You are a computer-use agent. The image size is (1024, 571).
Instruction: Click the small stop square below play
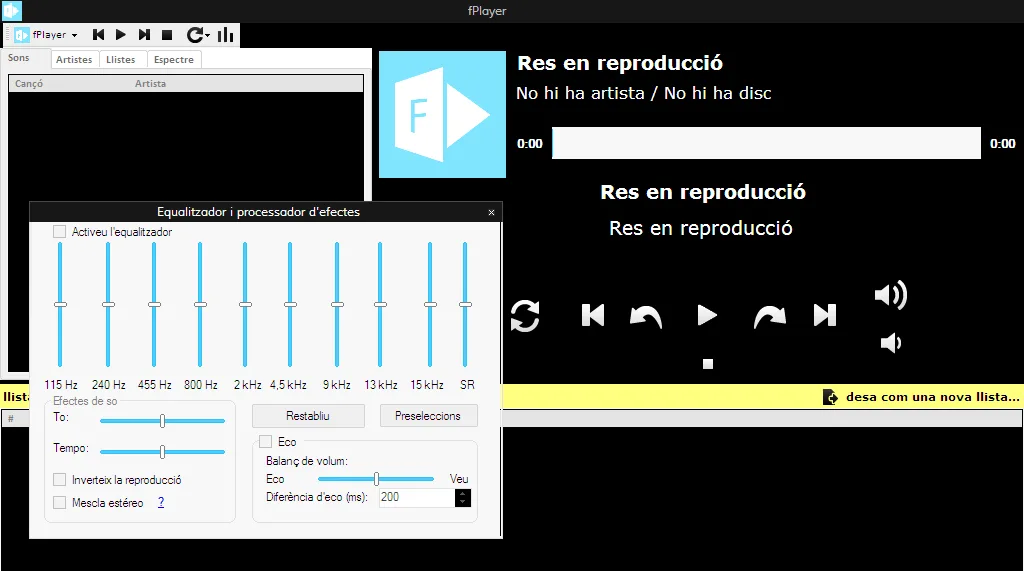(x=708, y=365)
